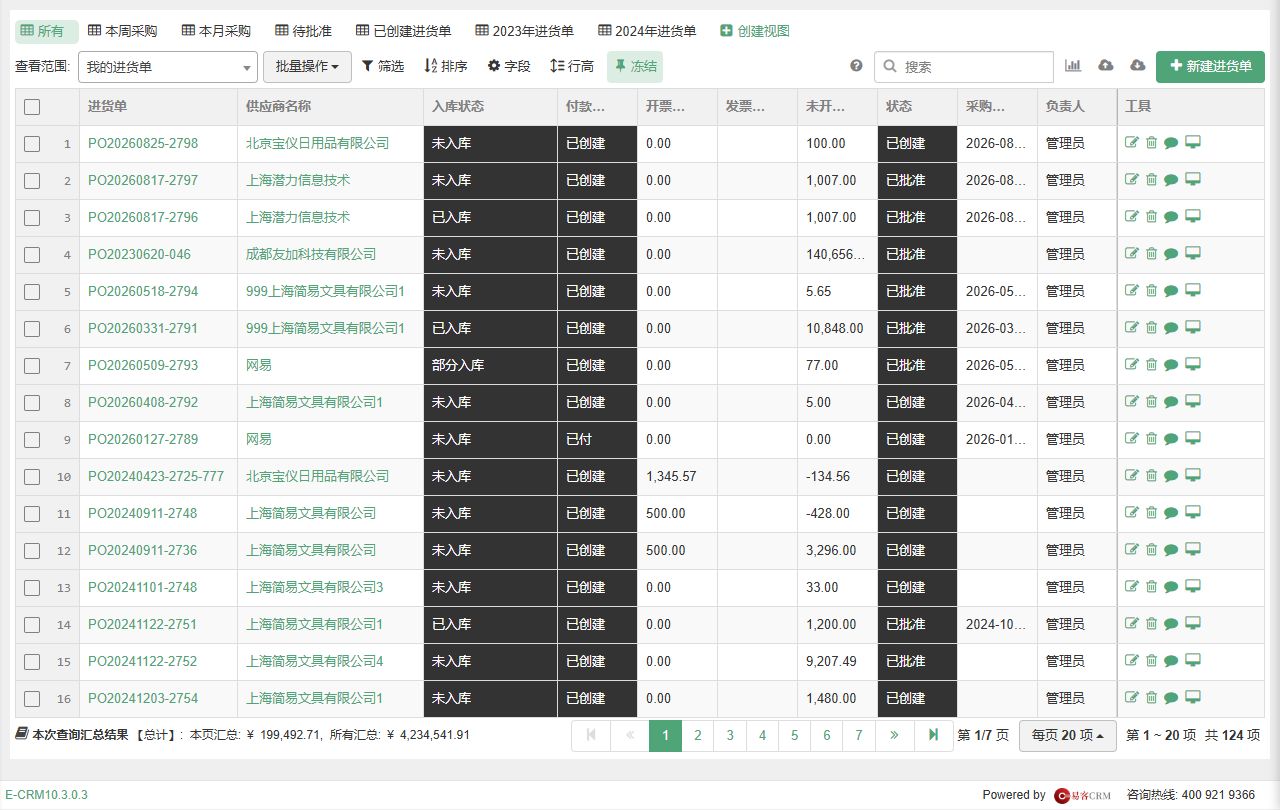
Task: Click edit icon for PO20260825-2798 row
Action: [x=1132, y=143]
